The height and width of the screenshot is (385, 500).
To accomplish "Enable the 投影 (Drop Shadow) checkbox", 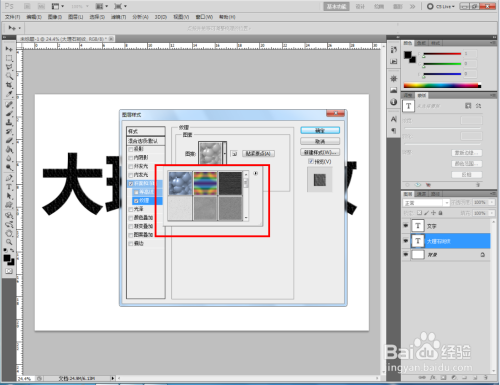I will (x=131, y=149).
